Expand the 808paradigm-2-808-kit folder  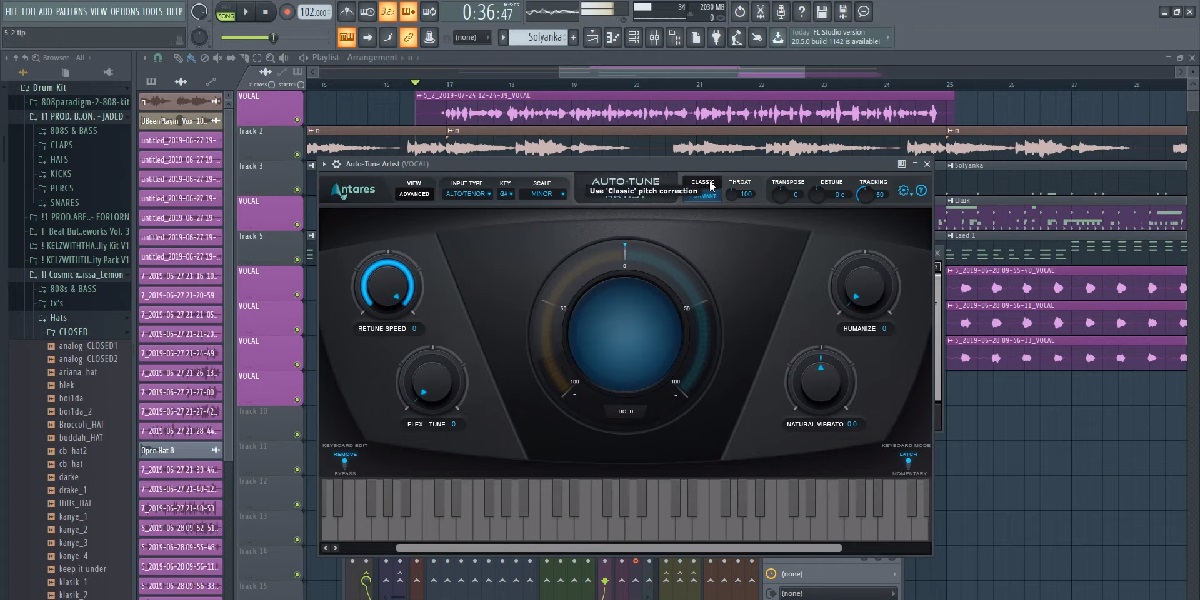tap(78, 103)
